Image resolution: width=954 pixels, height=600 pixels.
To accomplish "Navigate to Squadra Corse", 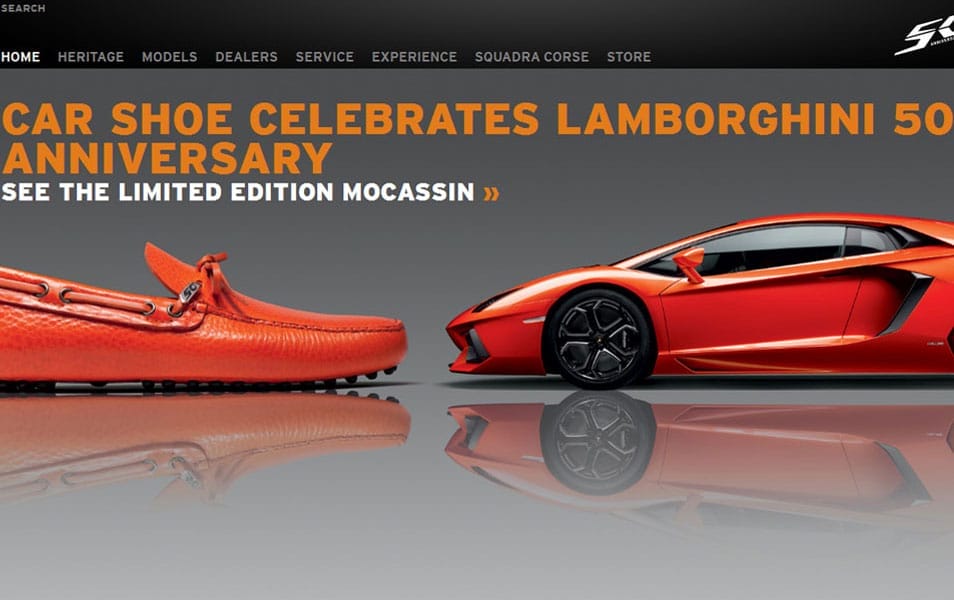I will [x=532, y=57].
